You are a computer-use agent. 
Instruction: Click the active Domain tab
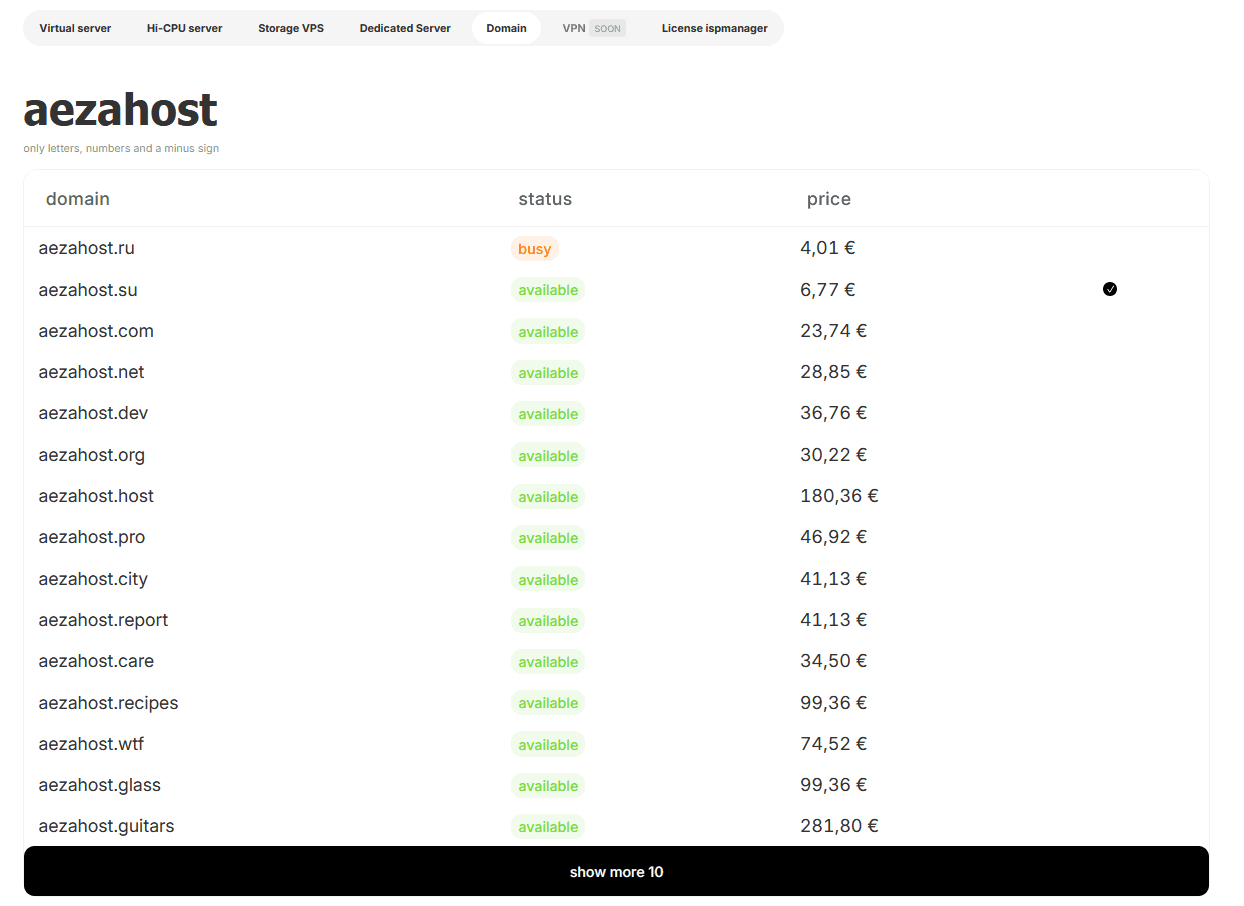506,28
